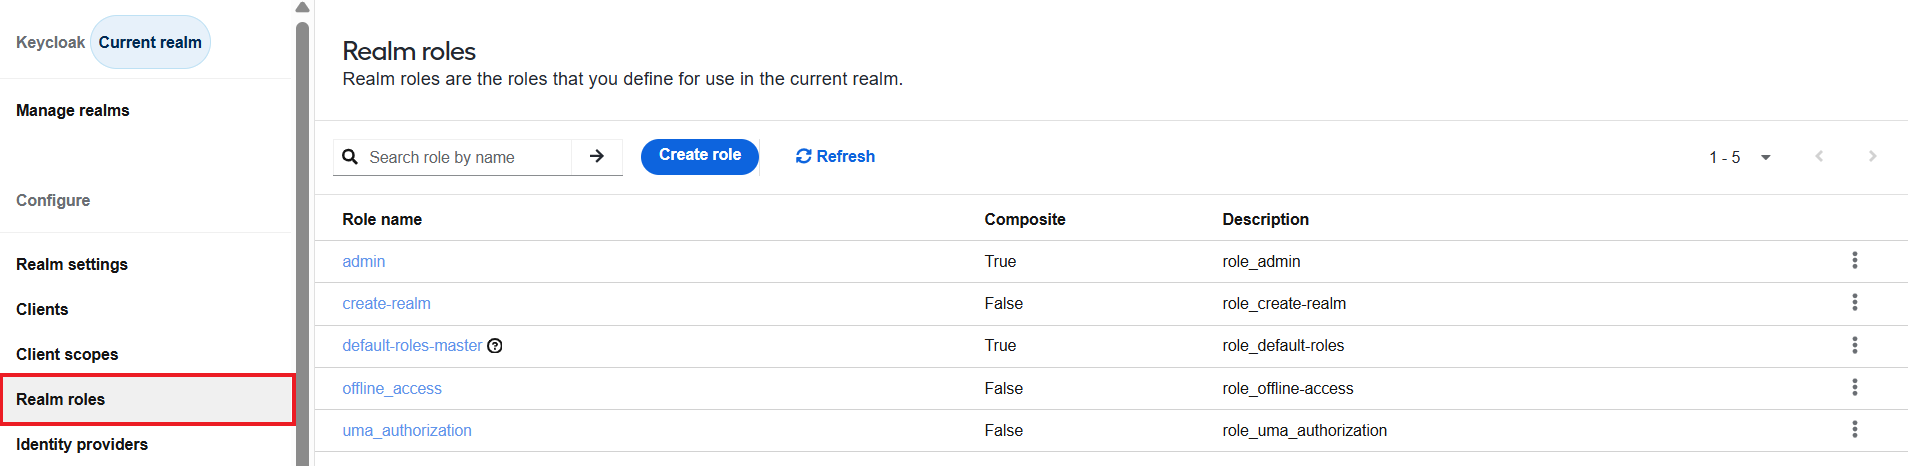Click the magnifier search icon
This screenshot has height=466, width=1908.
[x=350, y=157]
